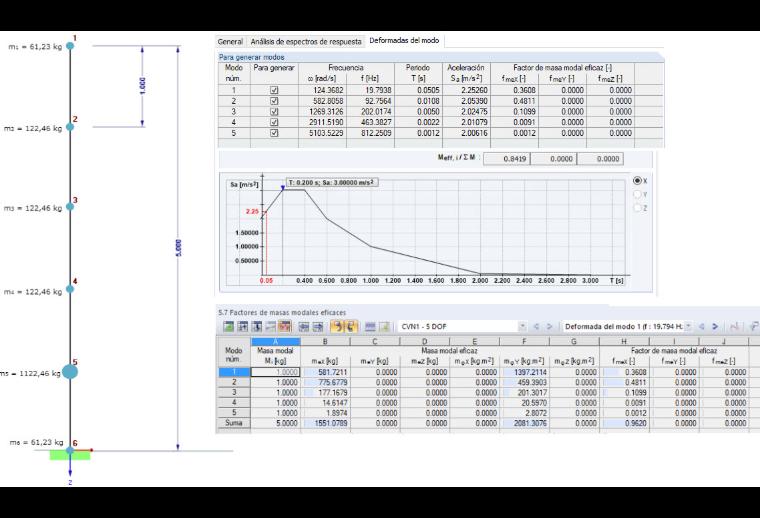Select the Z direction radio button

pyautogui.click(x=637, y=208)
